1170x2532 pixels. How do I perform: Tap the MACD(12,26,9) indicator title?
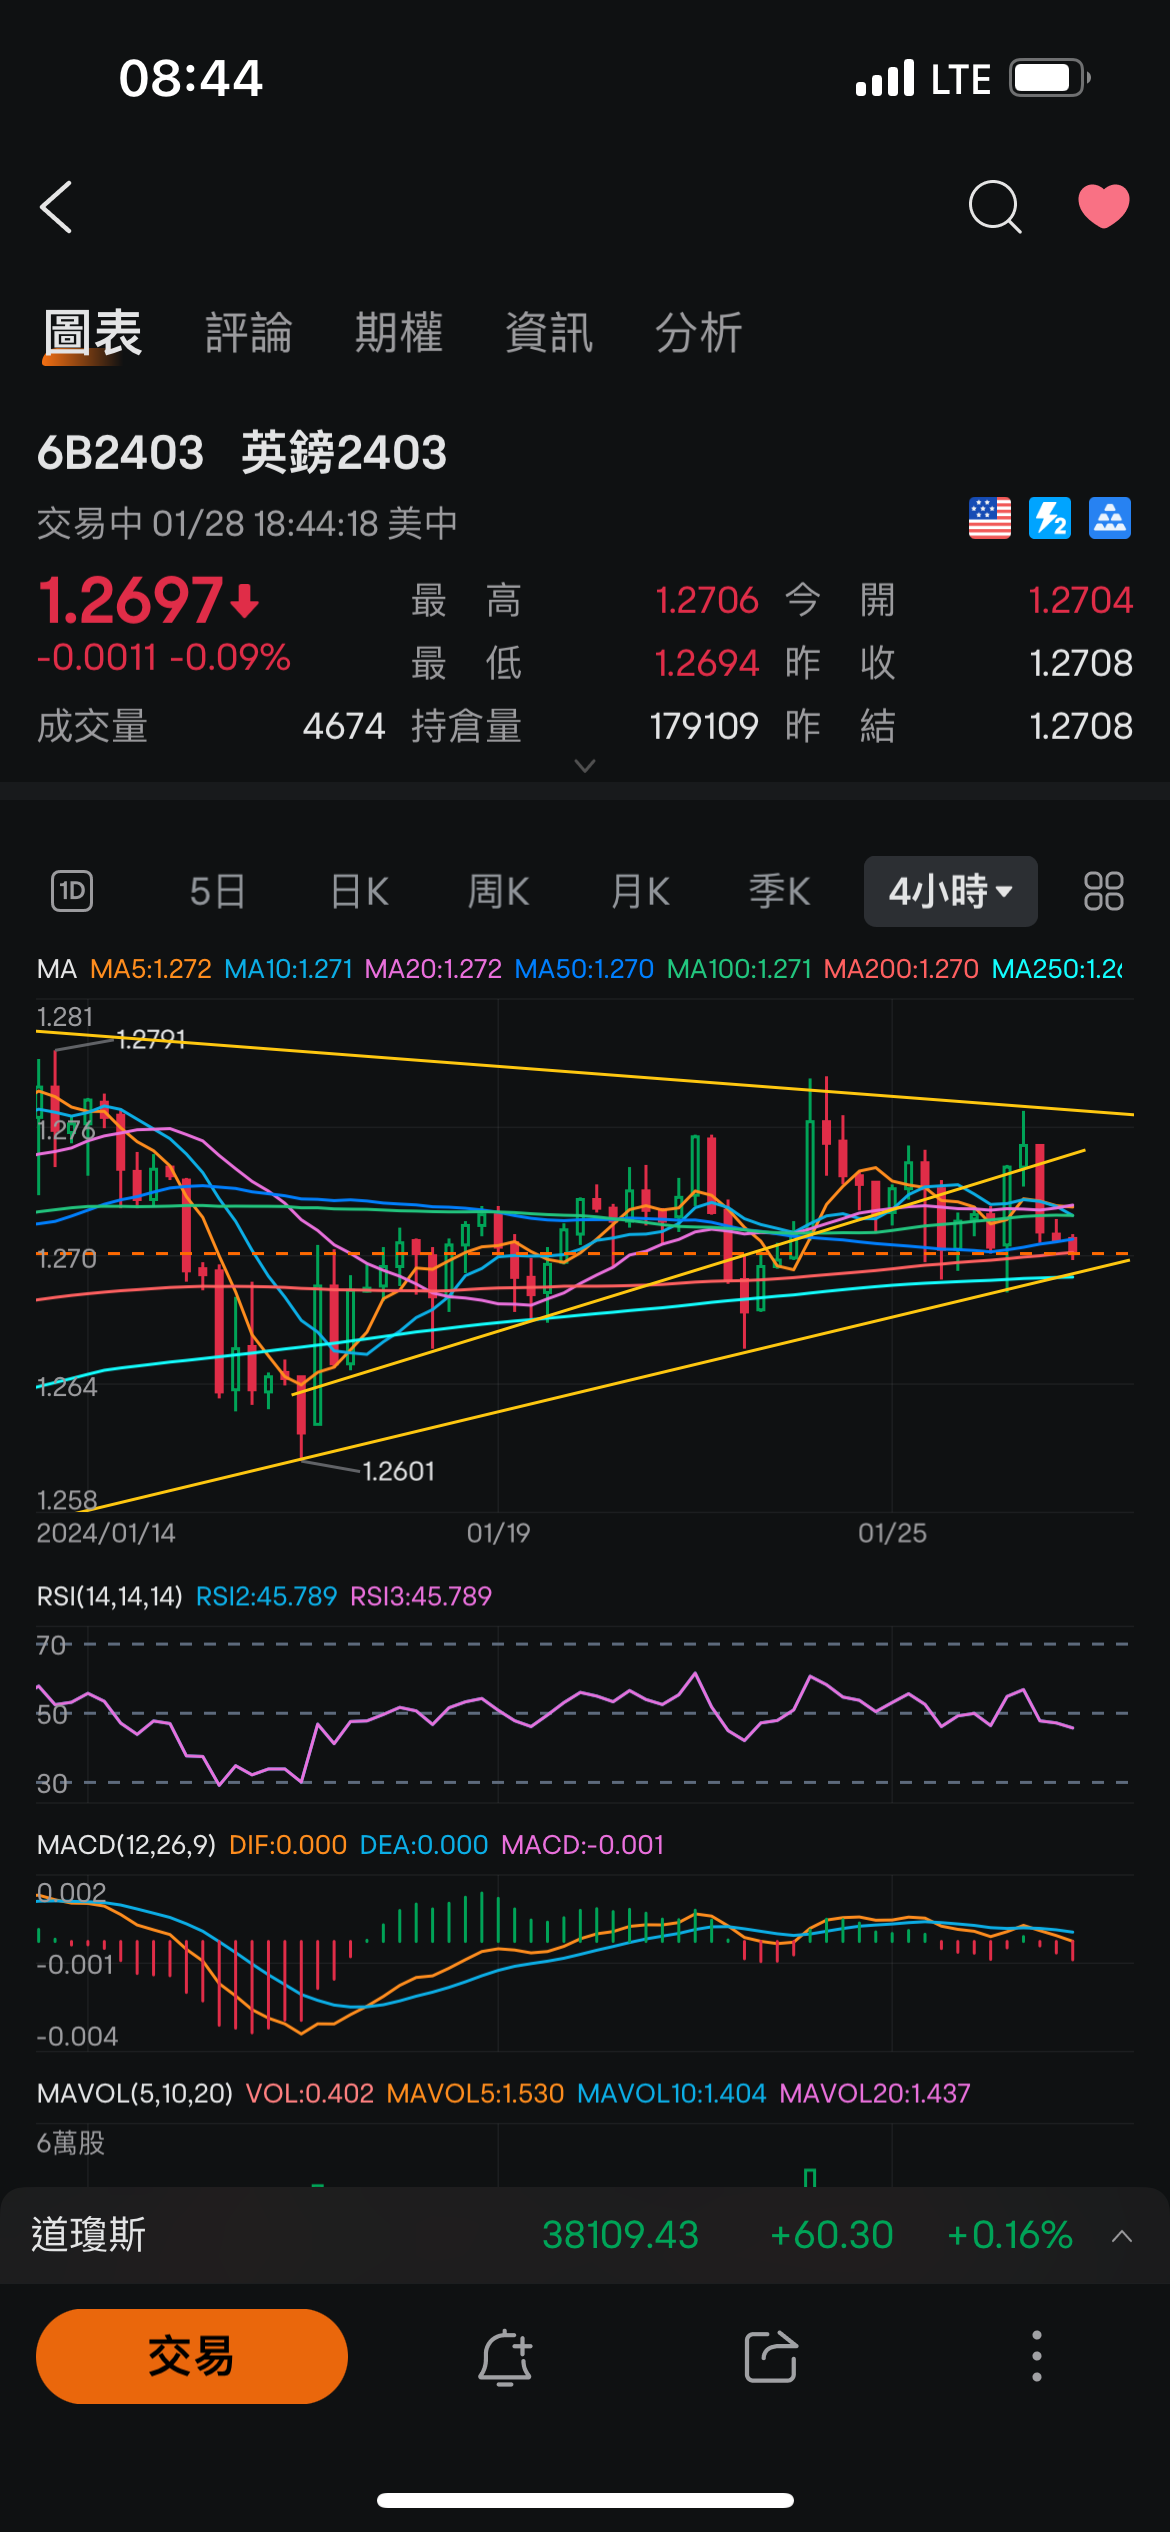[x=126, y=1845]
